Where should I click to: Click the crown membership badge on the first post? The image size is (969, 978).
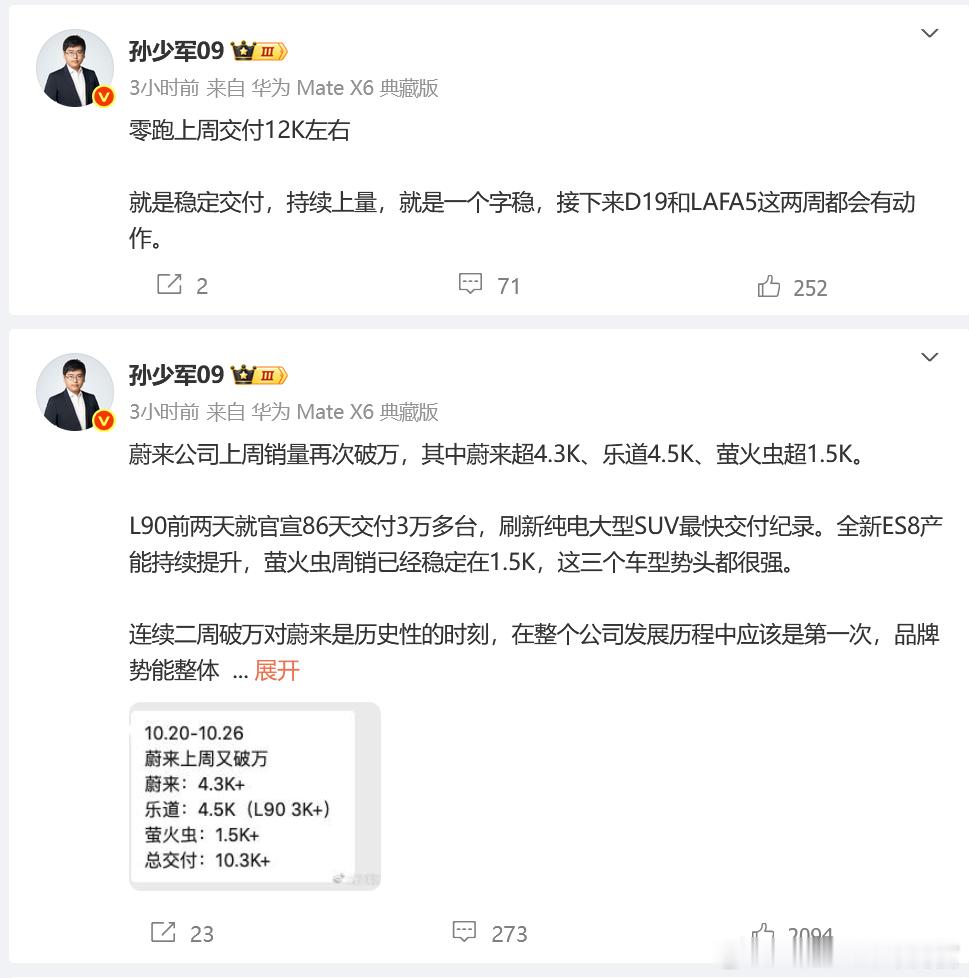(x=259, y=51)
